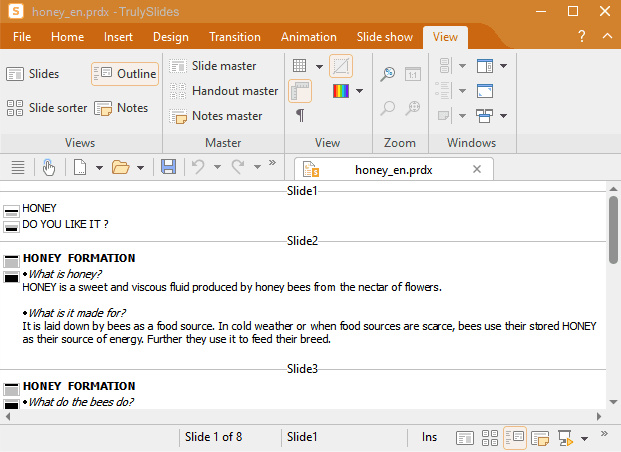Click the zoom magnifier icon in the ribbon
Viewport: 621px width, 452px height.
pyautogui.click(x=388, y=74)
